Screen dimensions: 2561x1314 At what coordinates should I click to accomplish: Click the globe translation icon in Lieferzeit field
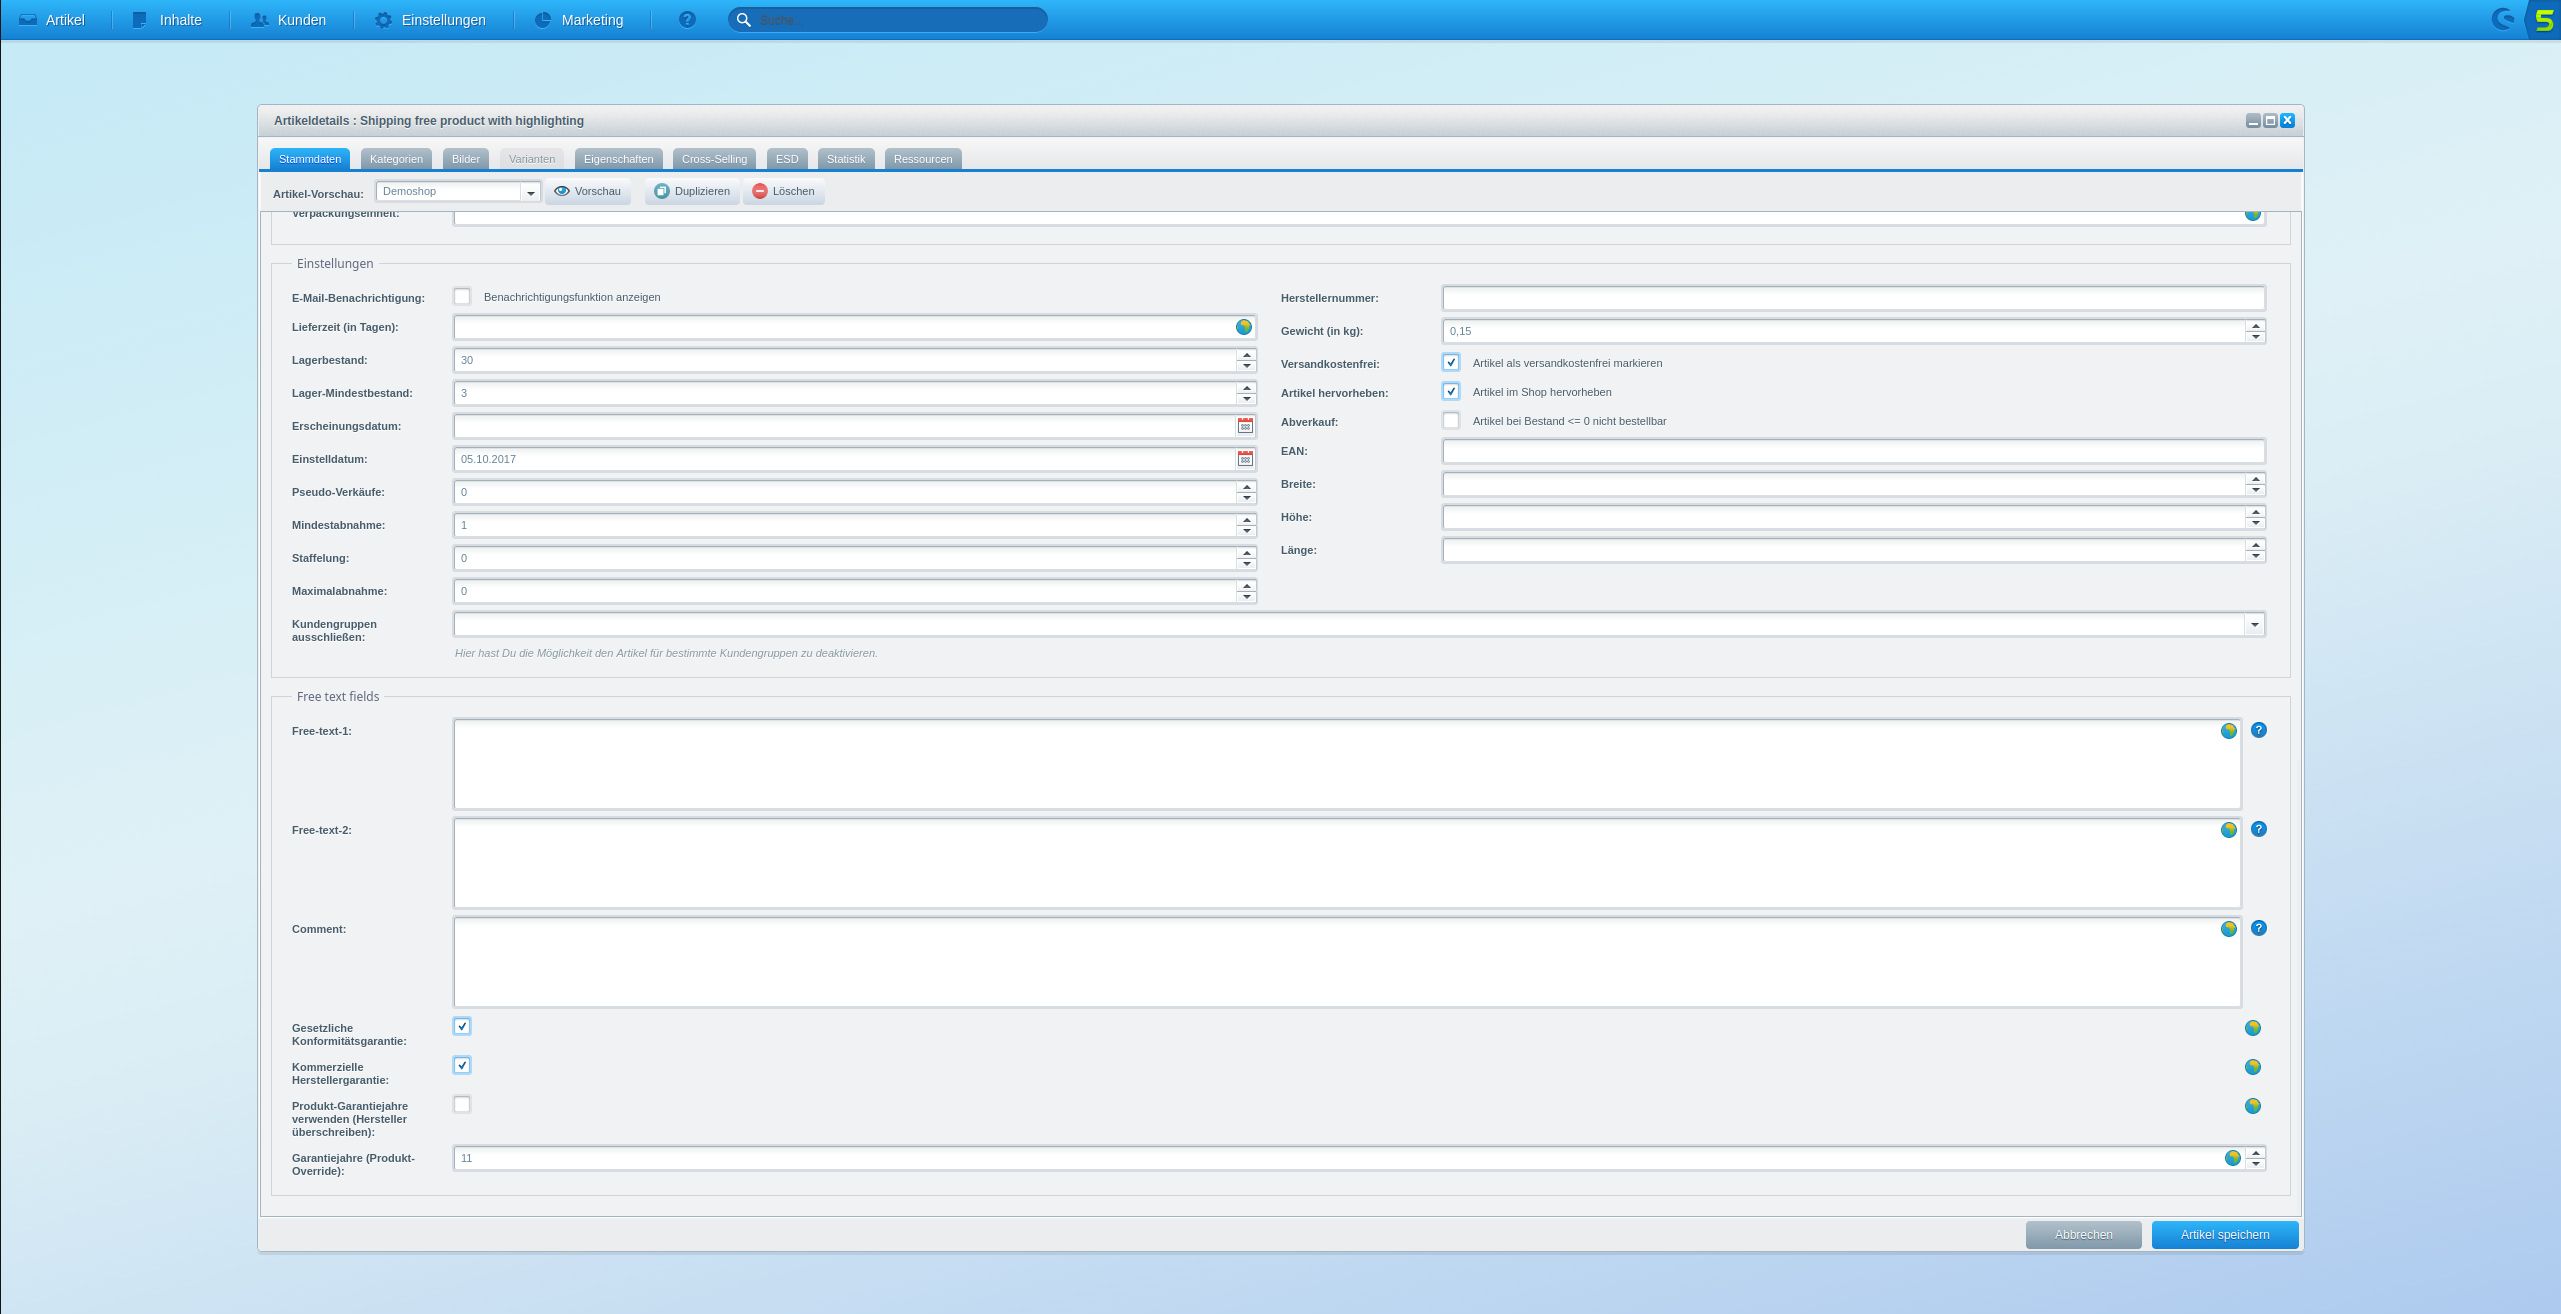1244,327
